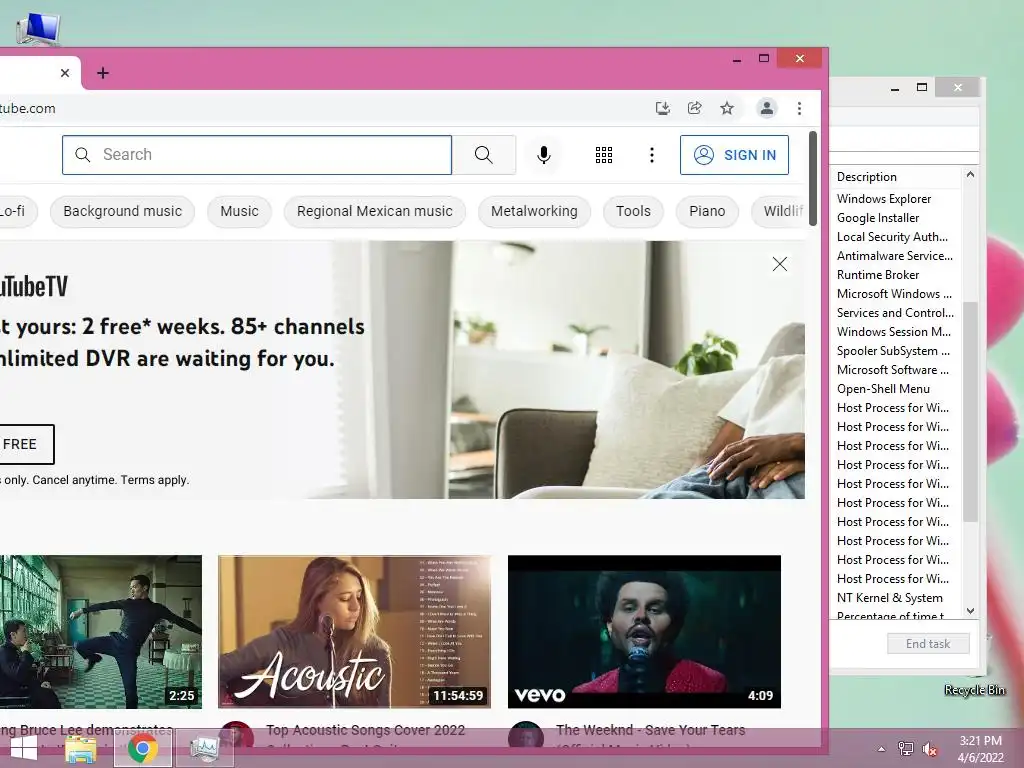Open YouTube settings three-dot menu
Image resolution: width=1024 pixels, height=768 pixels.
[x=651, y=155]
